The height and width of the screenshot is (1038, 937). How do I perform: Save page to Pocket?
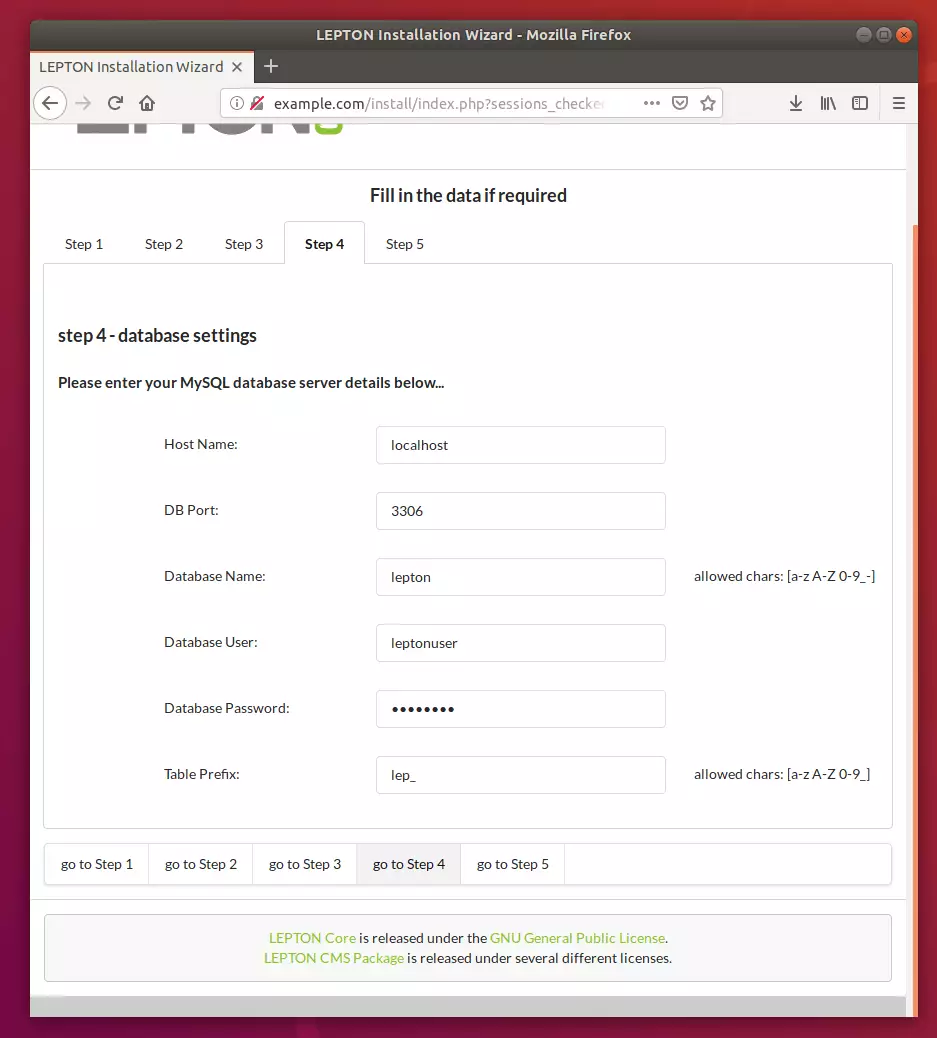click(680, 103)
